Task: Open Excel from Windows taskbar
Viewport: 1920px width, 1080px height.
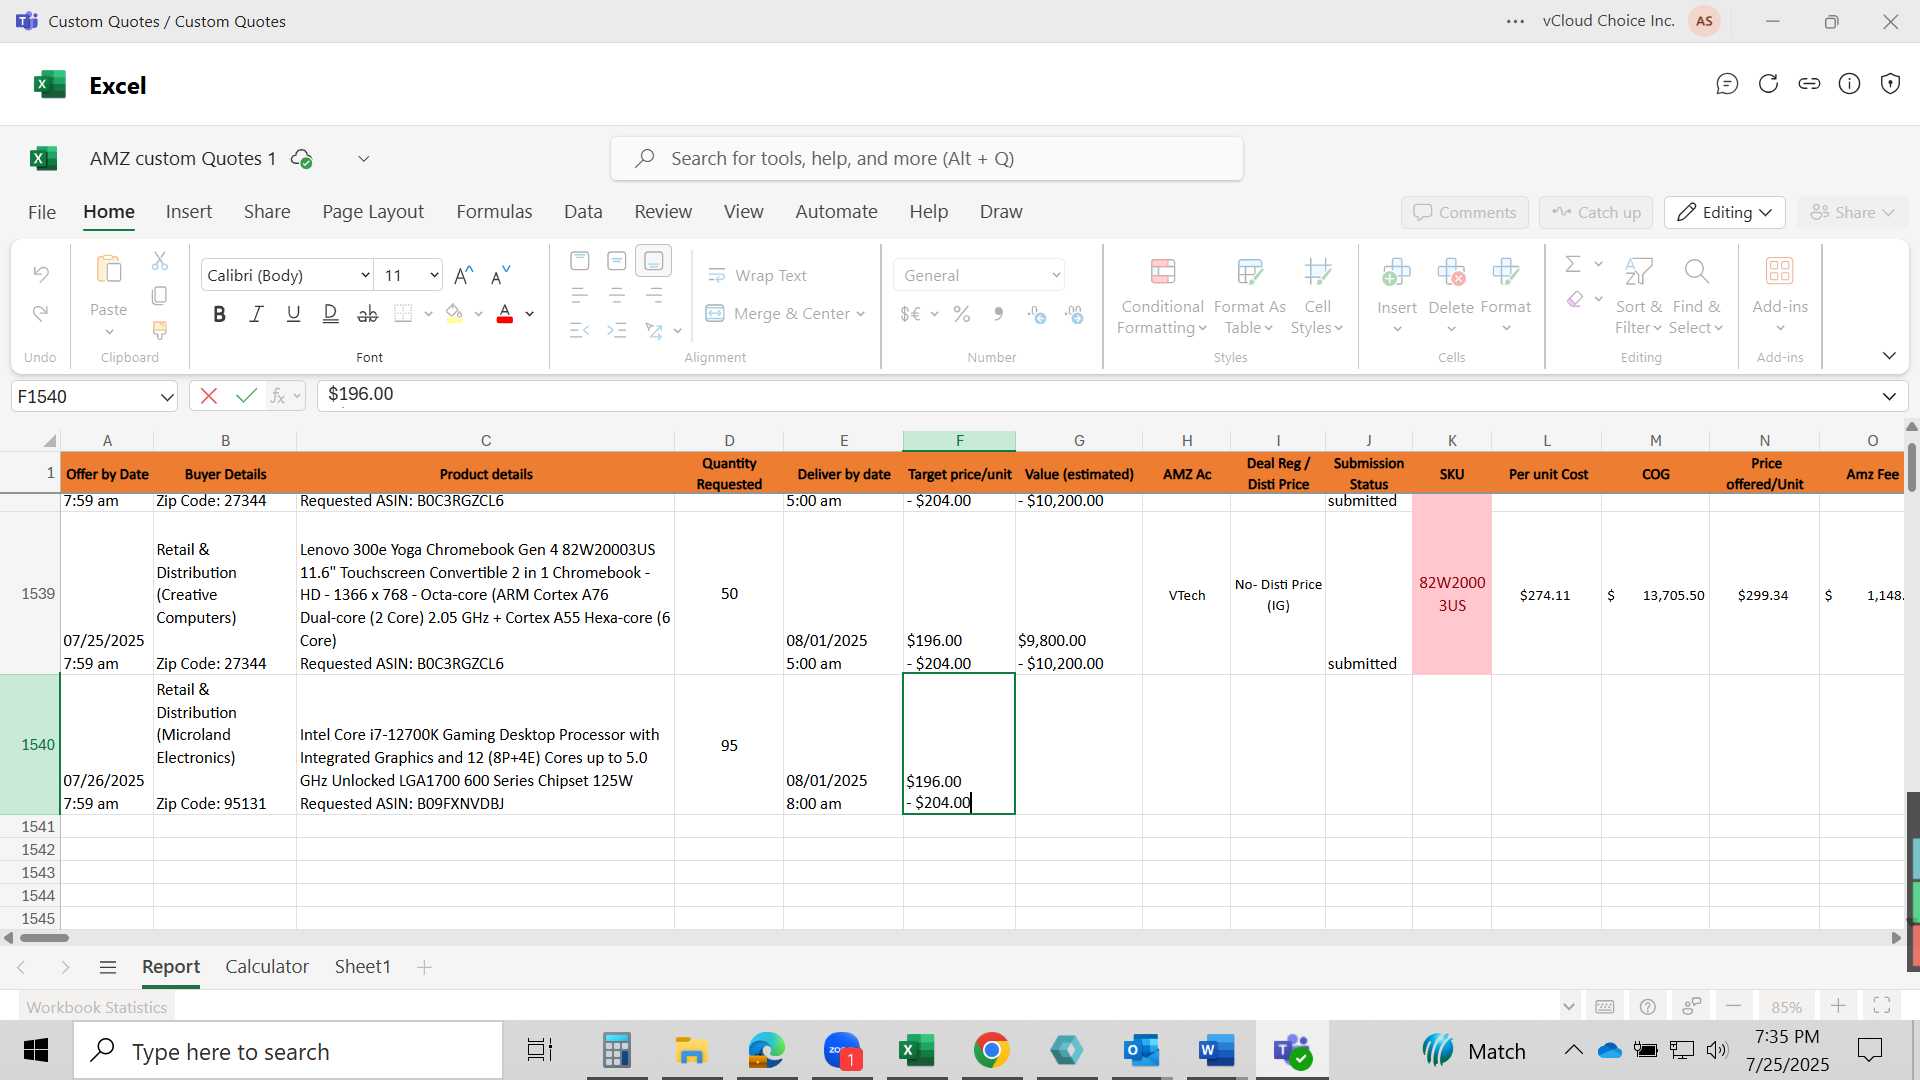Action: (x=916, y=1051)
